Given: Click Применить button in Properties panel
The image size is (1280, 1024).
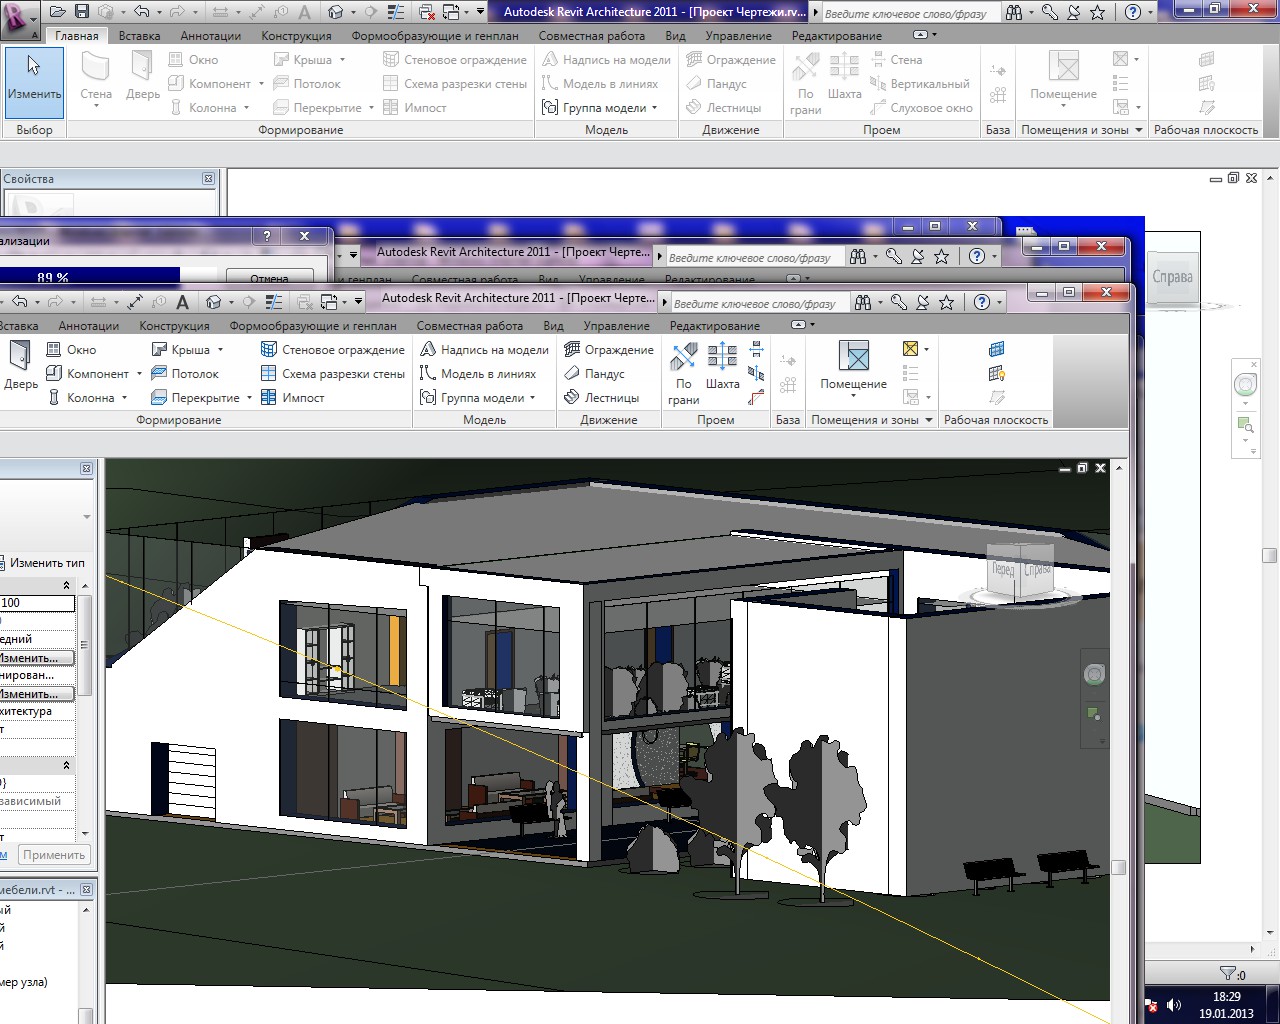Looking at the screenshot, I should tap(54, 855).
